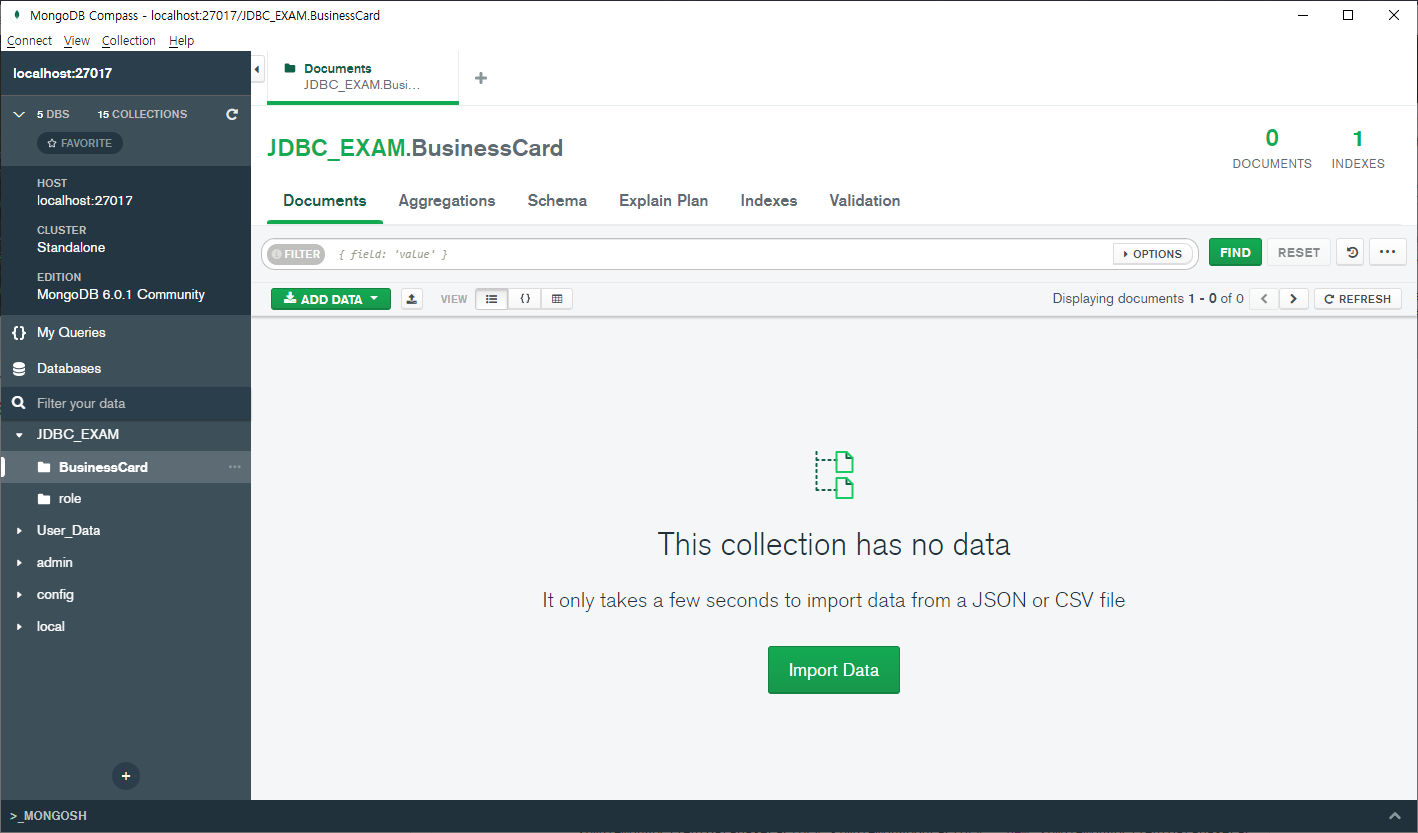This screenshot has width=1418, height=833.
Task: Open the Connect menu
Action: click(x=29, y=41)
